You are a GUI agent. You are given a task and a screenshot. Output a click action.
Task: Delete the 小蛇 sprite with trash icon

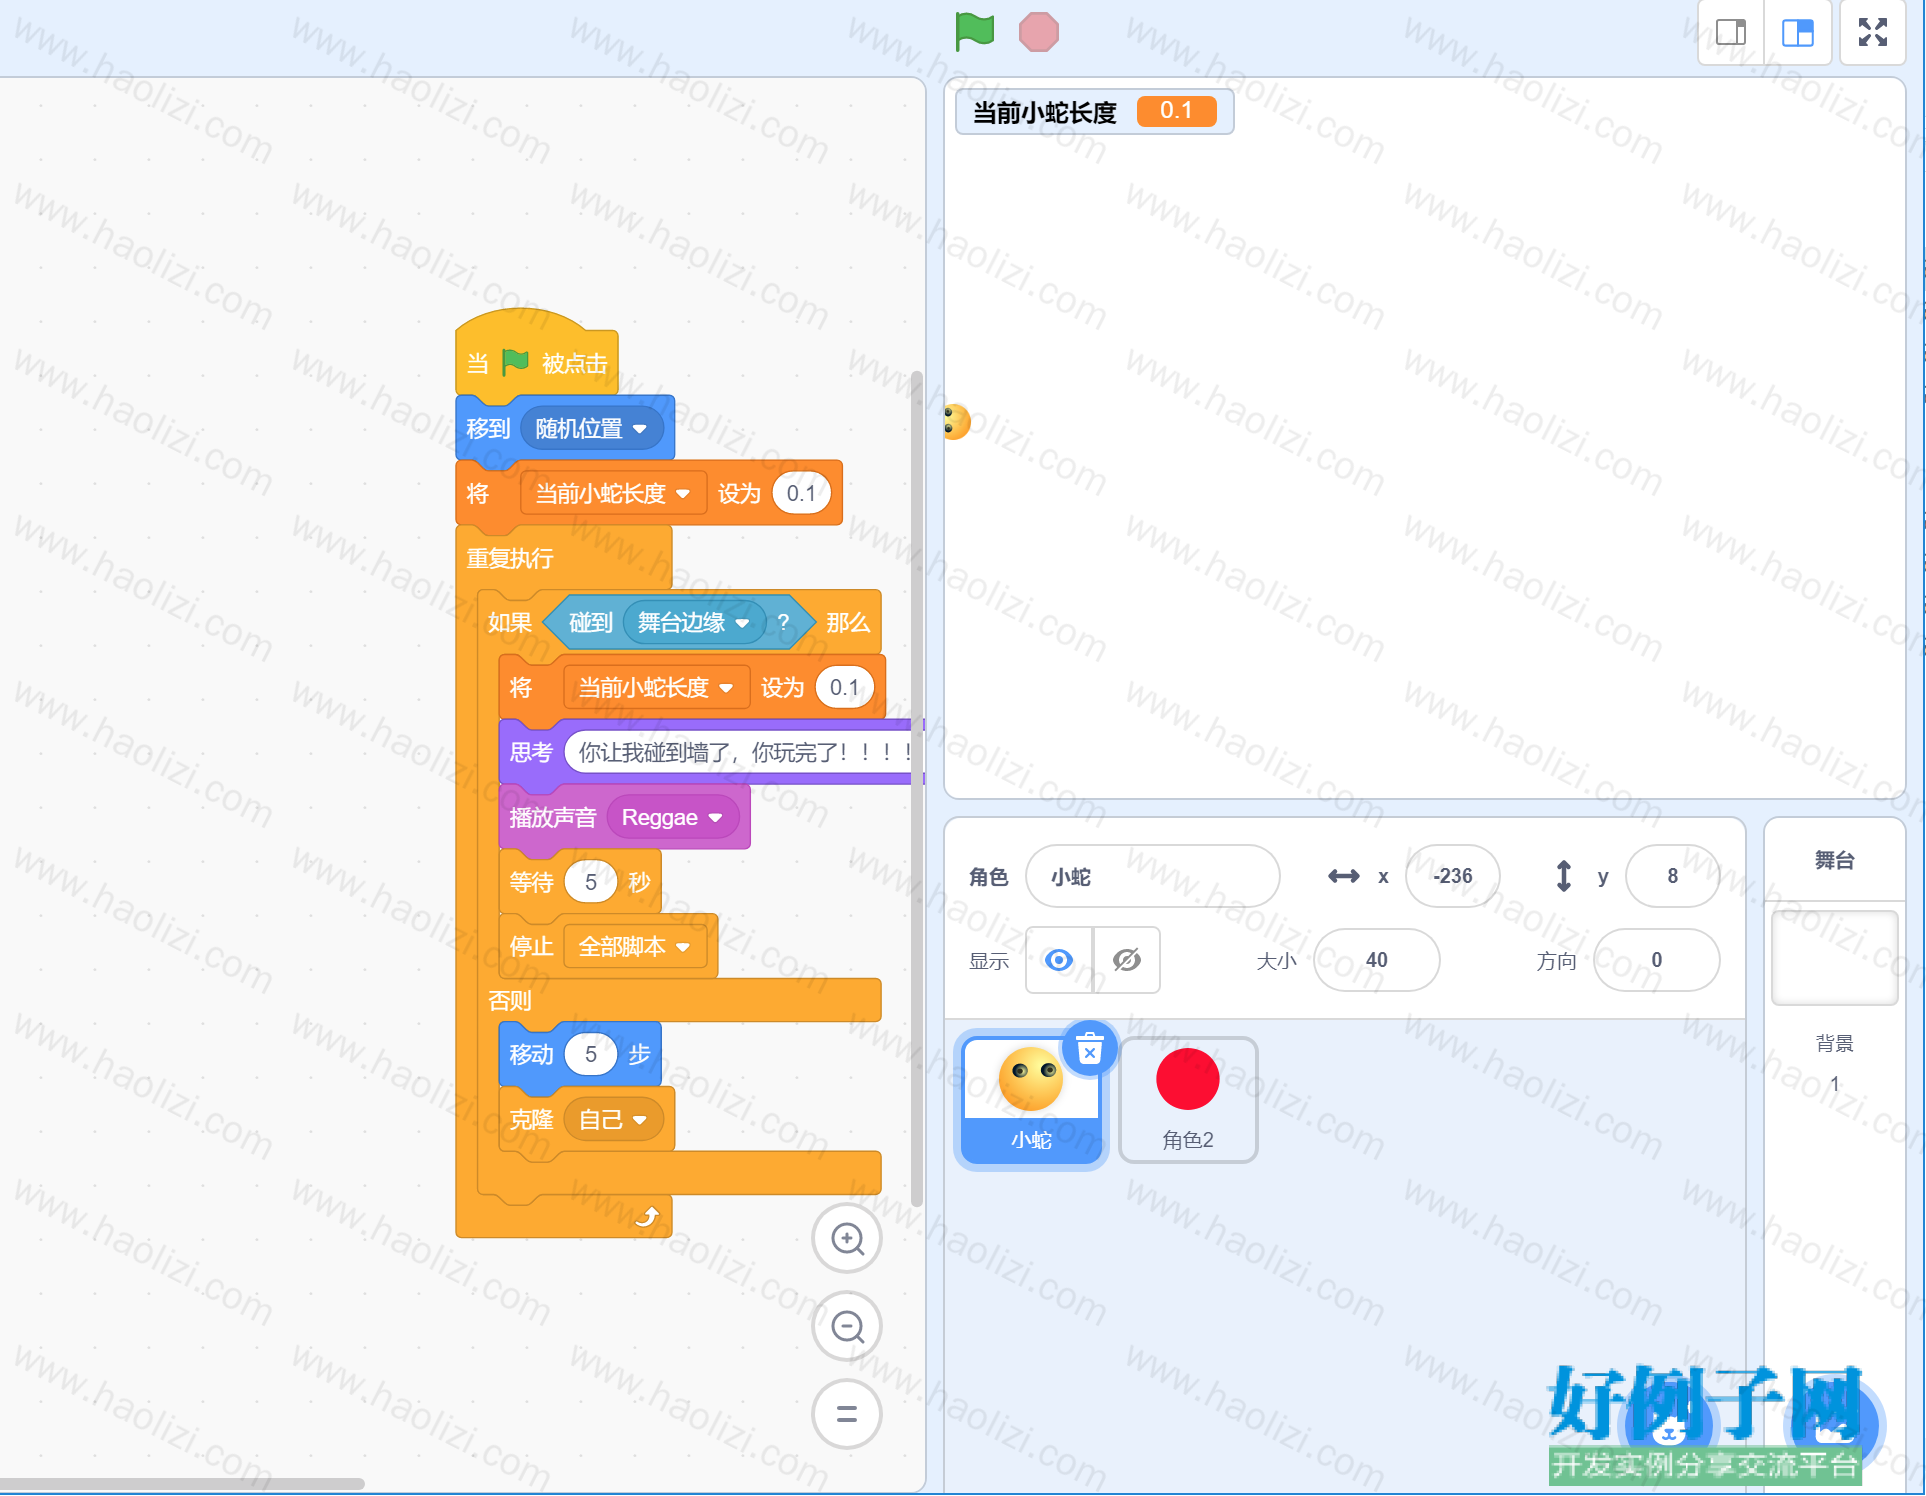point(1089,1049)
